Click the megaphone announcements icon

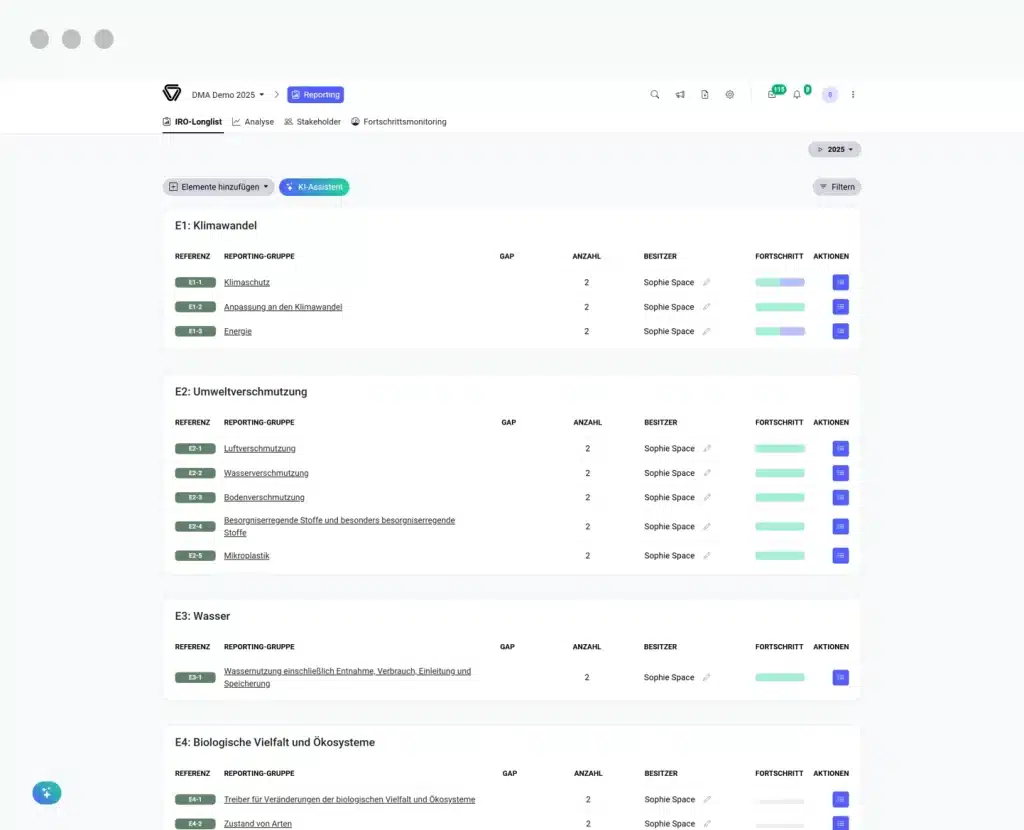point(680,95)
